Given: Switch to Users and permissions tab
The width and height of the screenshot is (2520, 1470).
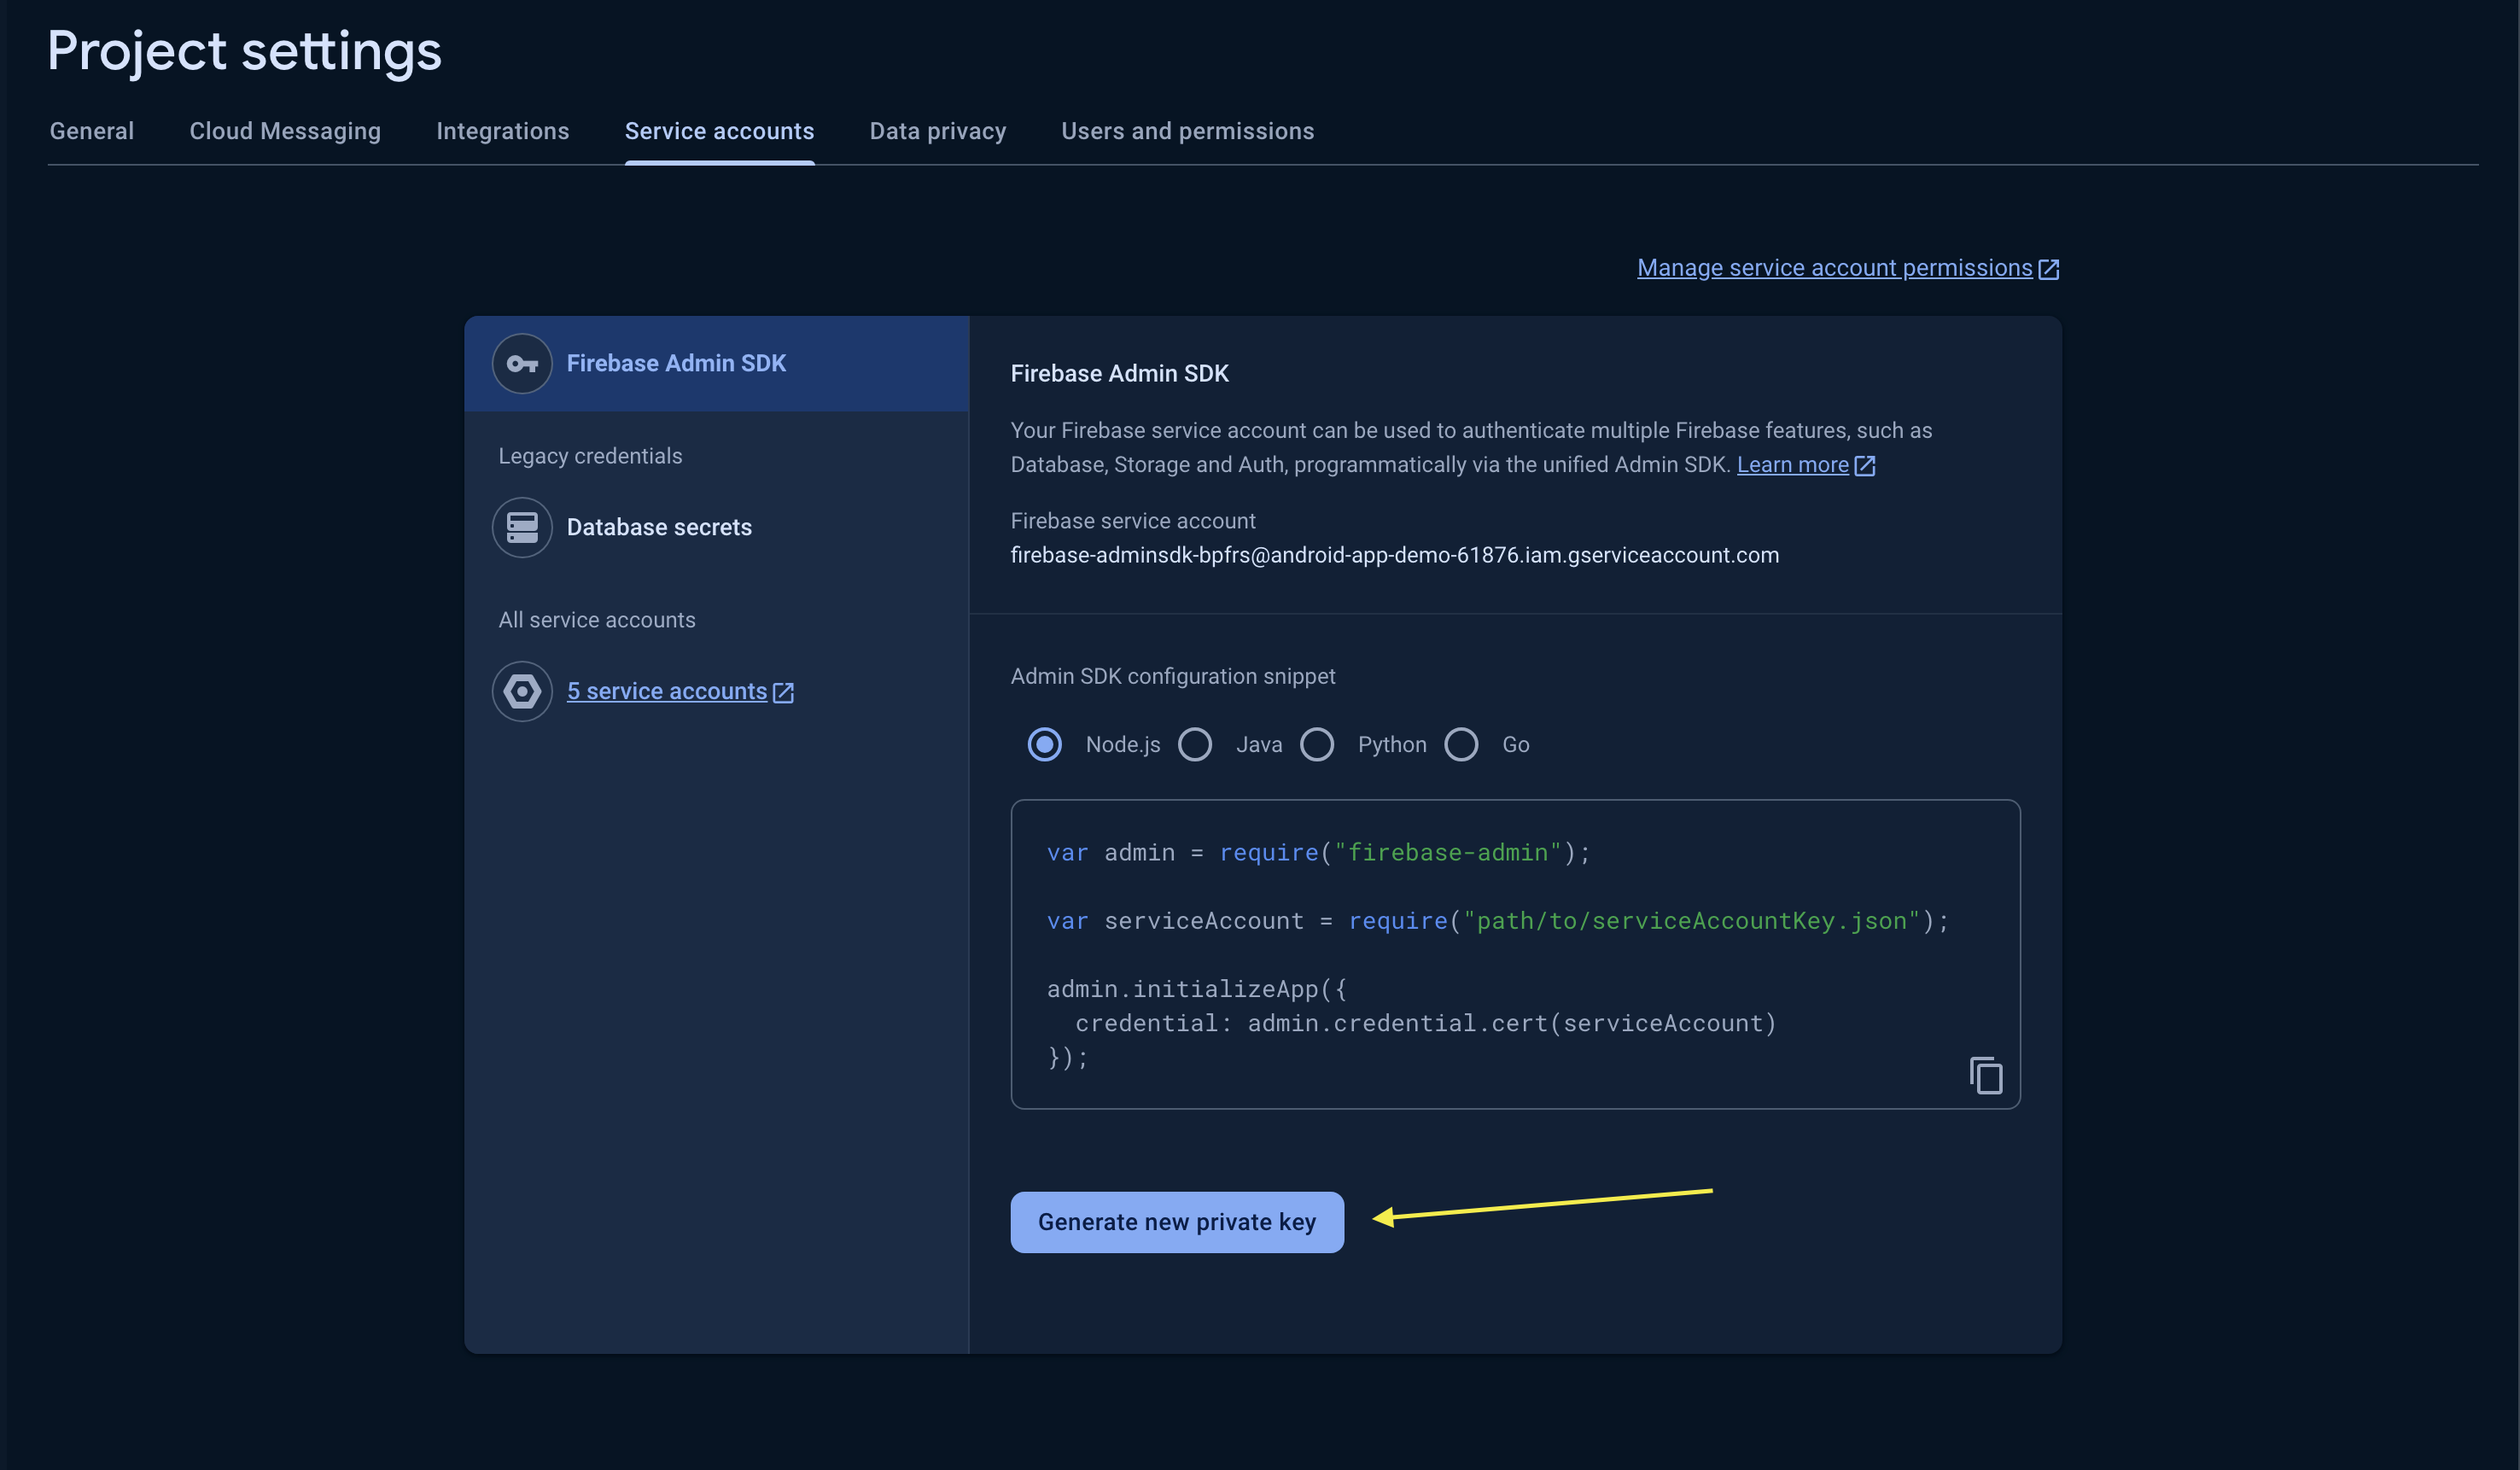Looking at the screenshot, I should pos(1188,131).
